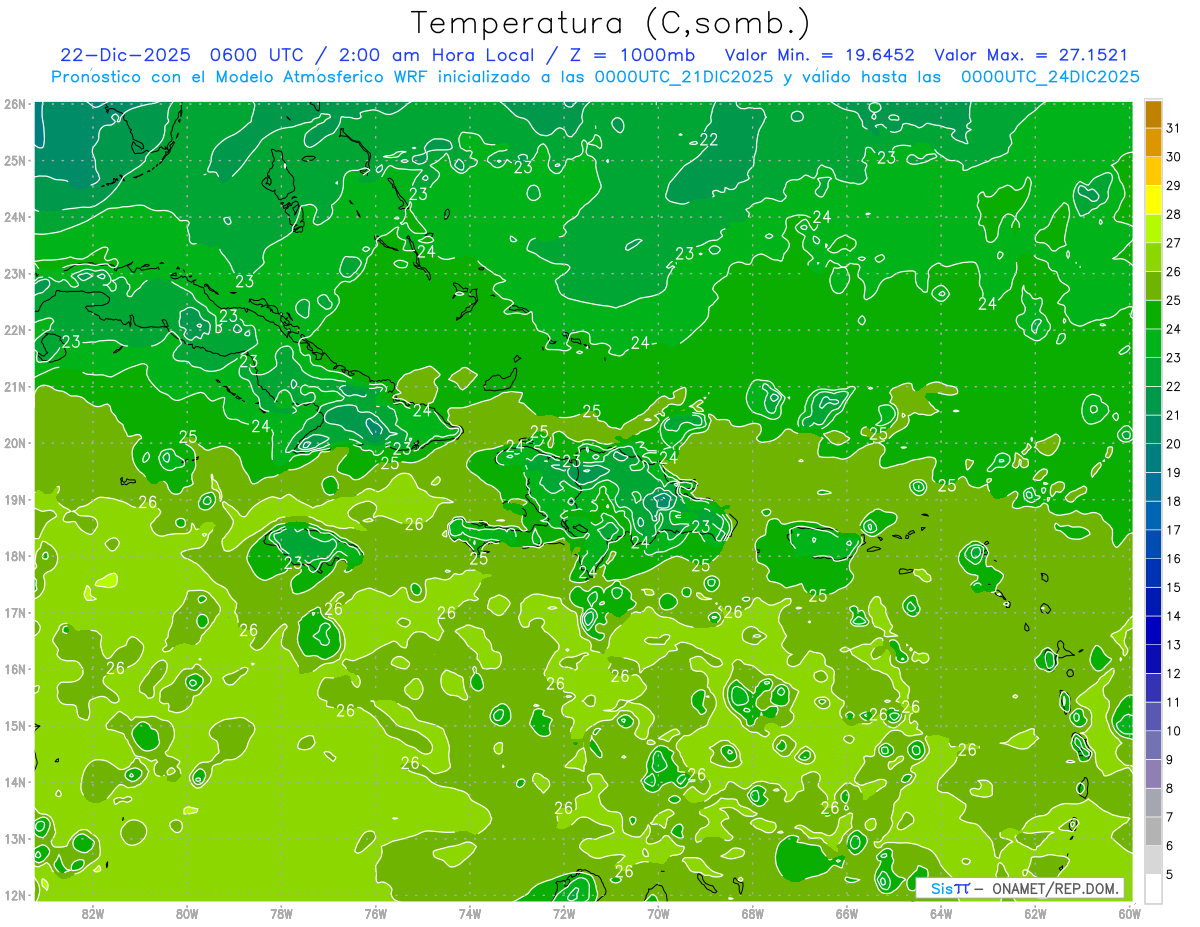The width and height of the screenshot is (1200, 927).
Task: Pick the yellow swatch between legend 28 and 29
Action: coord(1153,199)
